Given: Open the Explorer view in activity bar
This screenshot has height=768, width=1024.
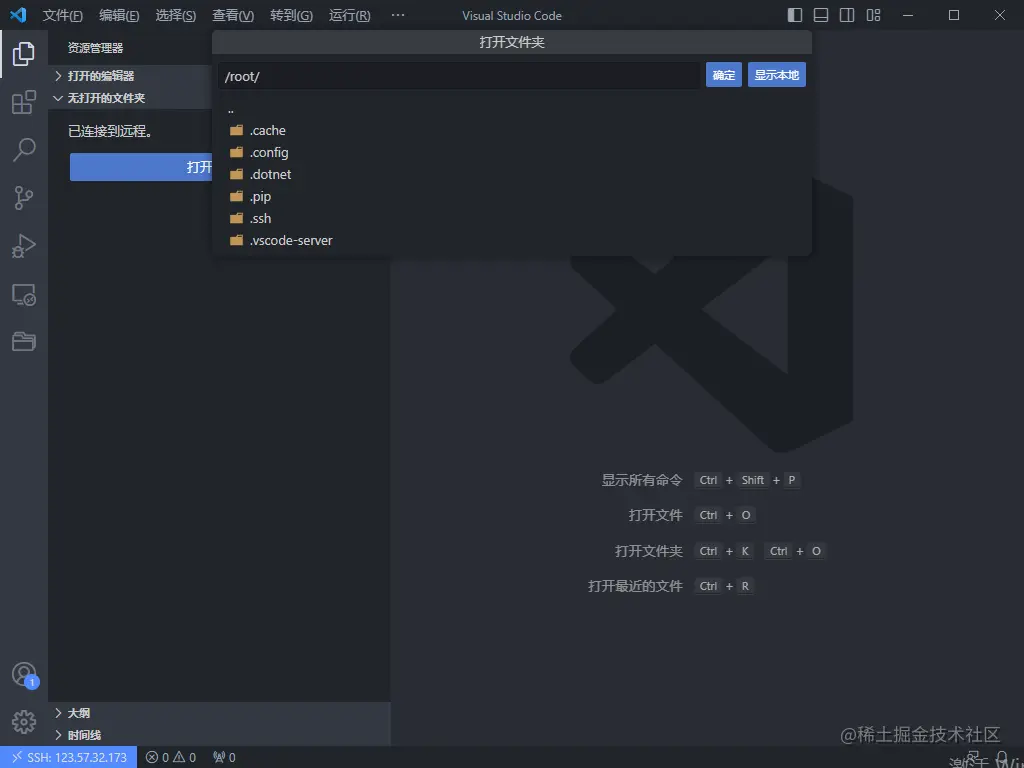Looking at the screenshot, I should [24, 54].
